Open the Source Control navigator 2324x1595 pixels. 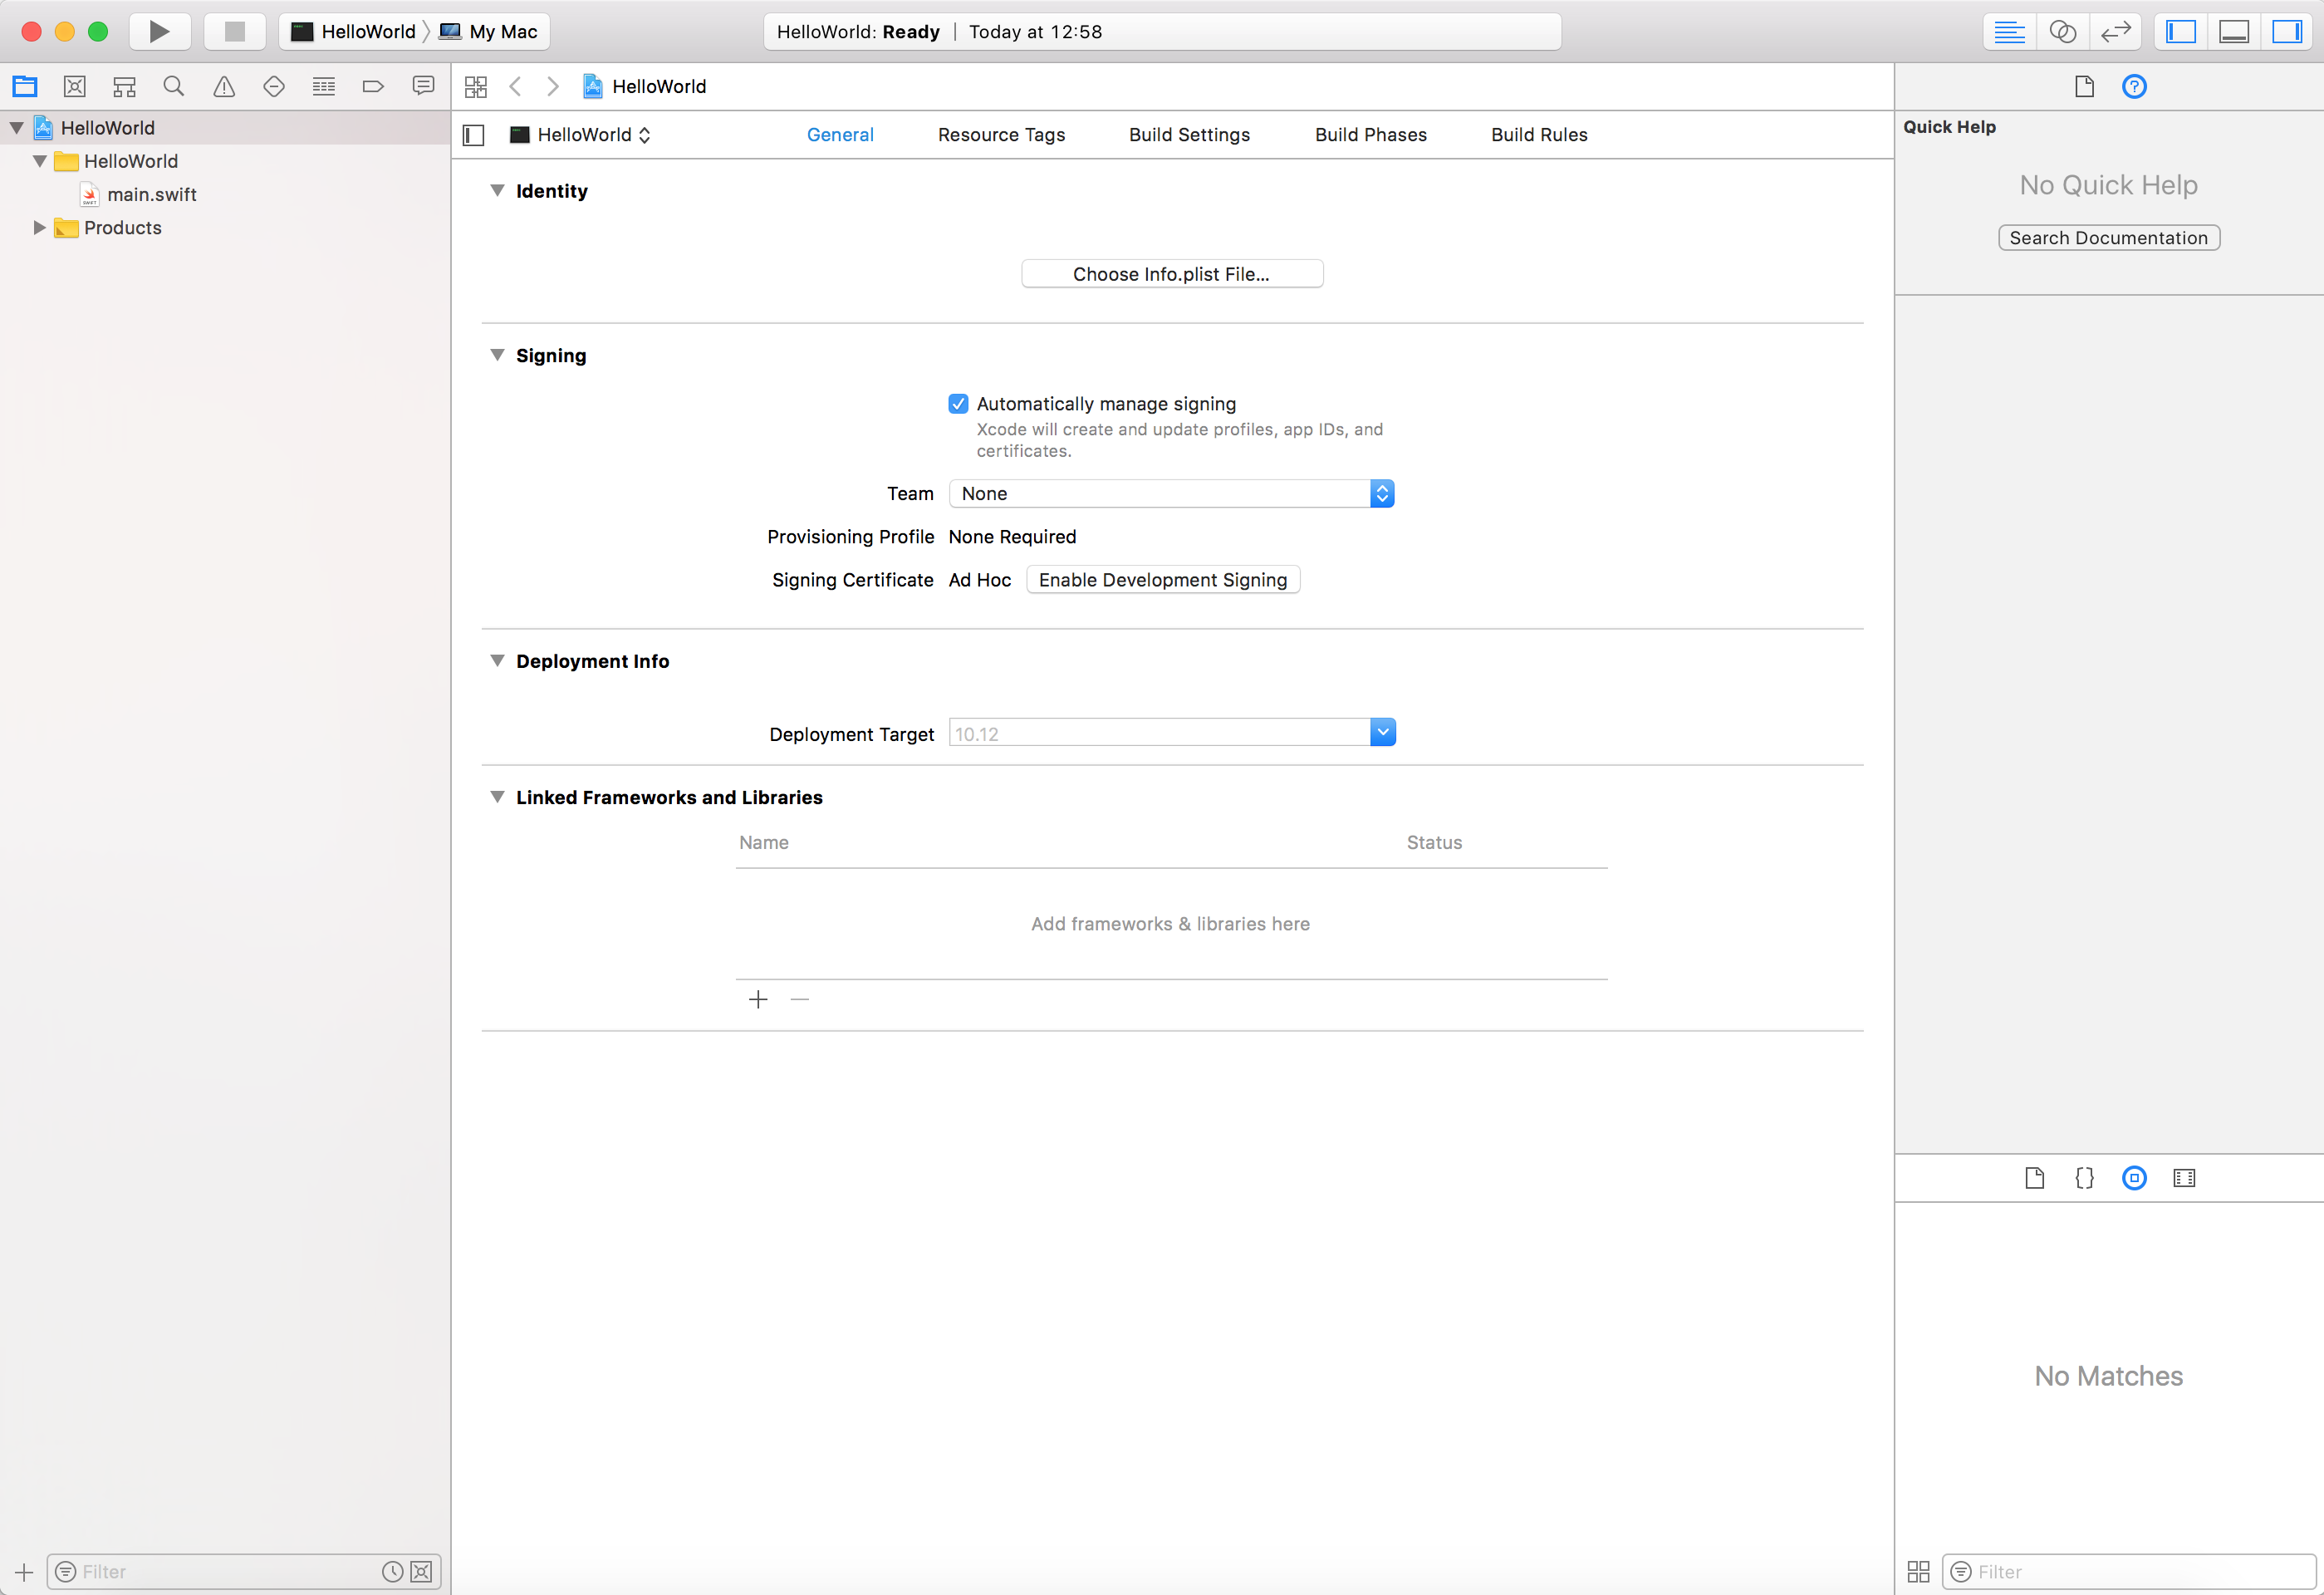(75, 86)
